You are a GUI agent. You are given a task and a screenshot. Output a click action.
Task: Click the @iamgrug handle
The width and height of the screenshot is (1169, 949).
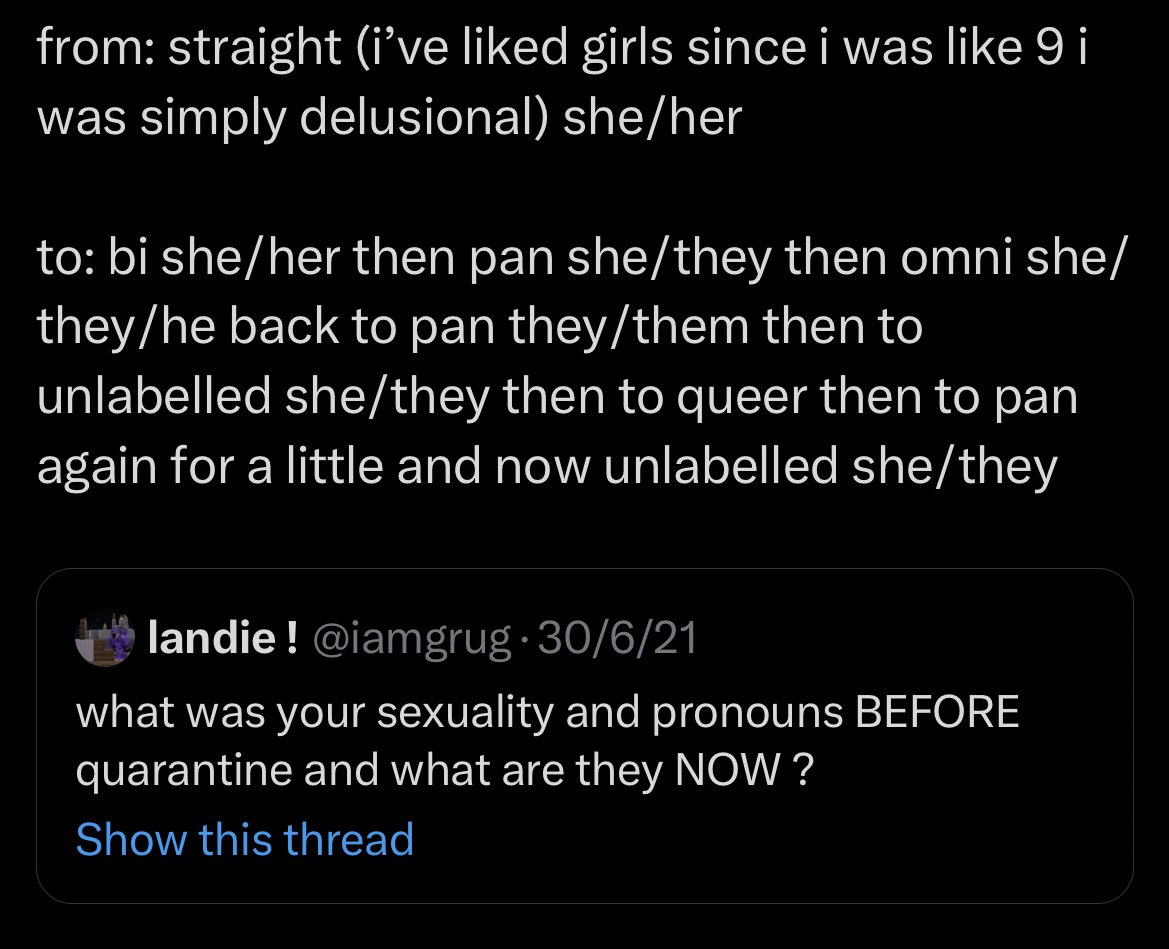click(x=410, y=638)
